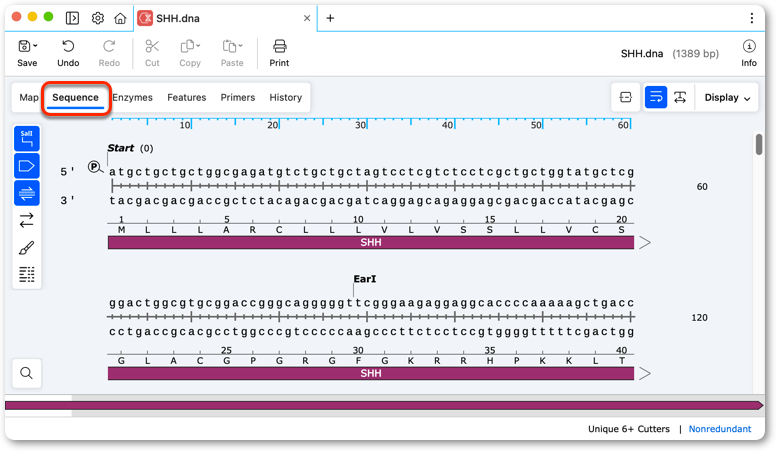Click Unique 6+ Cutters enzyme set

(629, 429)
